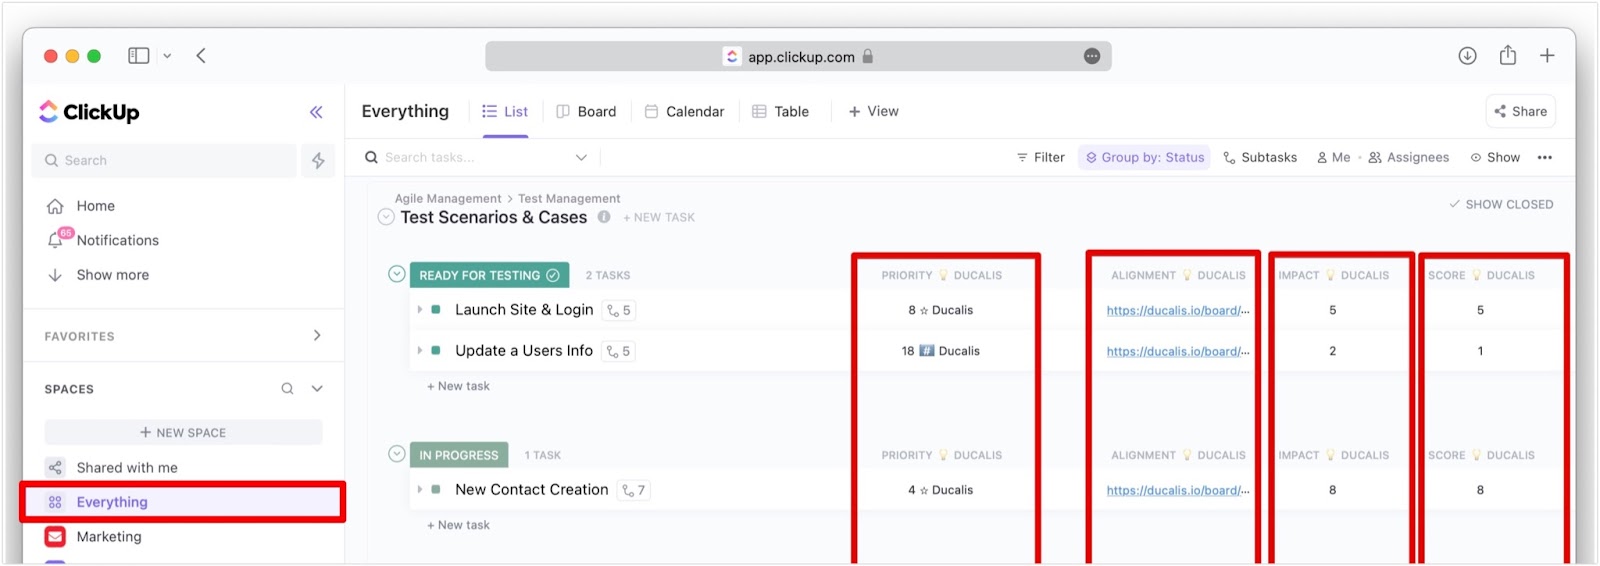Search spaces magnifier icon
This screenshot has height=566, width=1600.
pos(287,389)
